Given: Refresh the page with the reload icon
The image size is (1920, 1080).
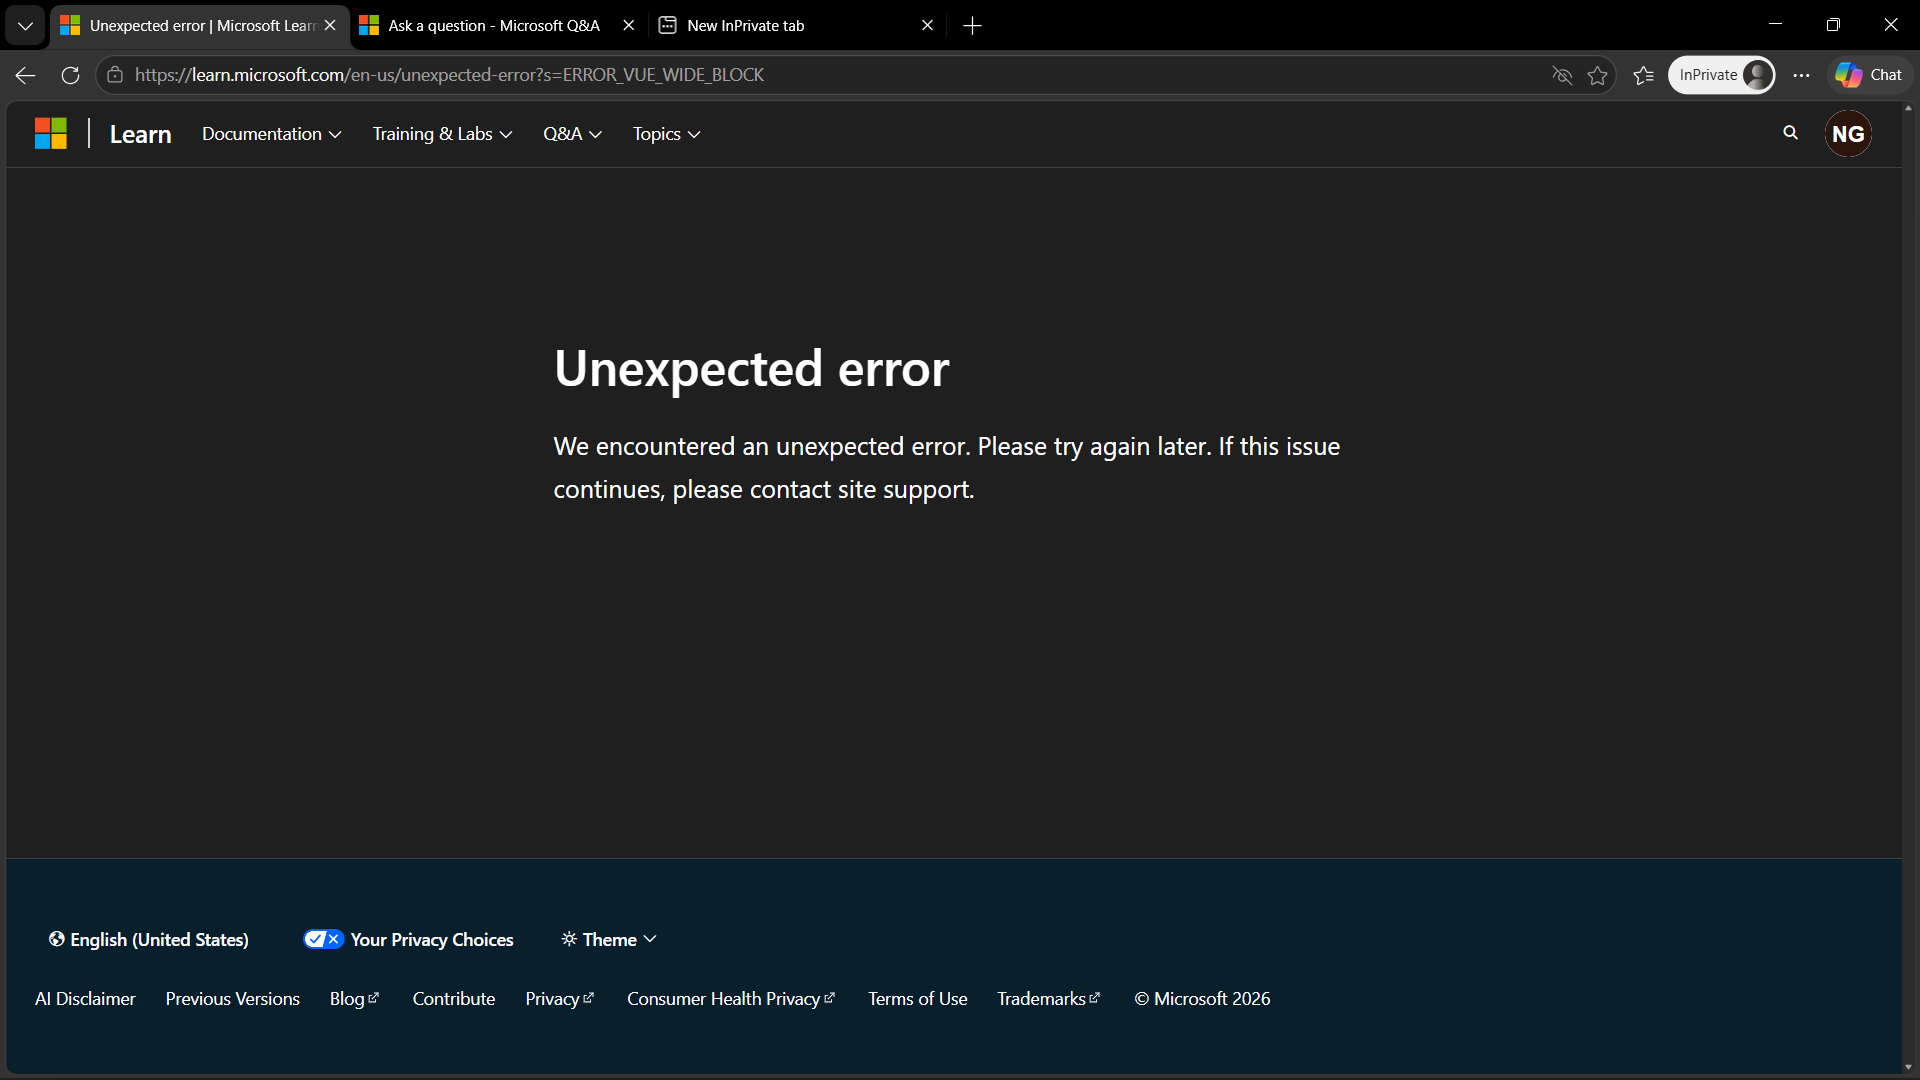Looking at the screenshot, I should click(x=70, y=75).
